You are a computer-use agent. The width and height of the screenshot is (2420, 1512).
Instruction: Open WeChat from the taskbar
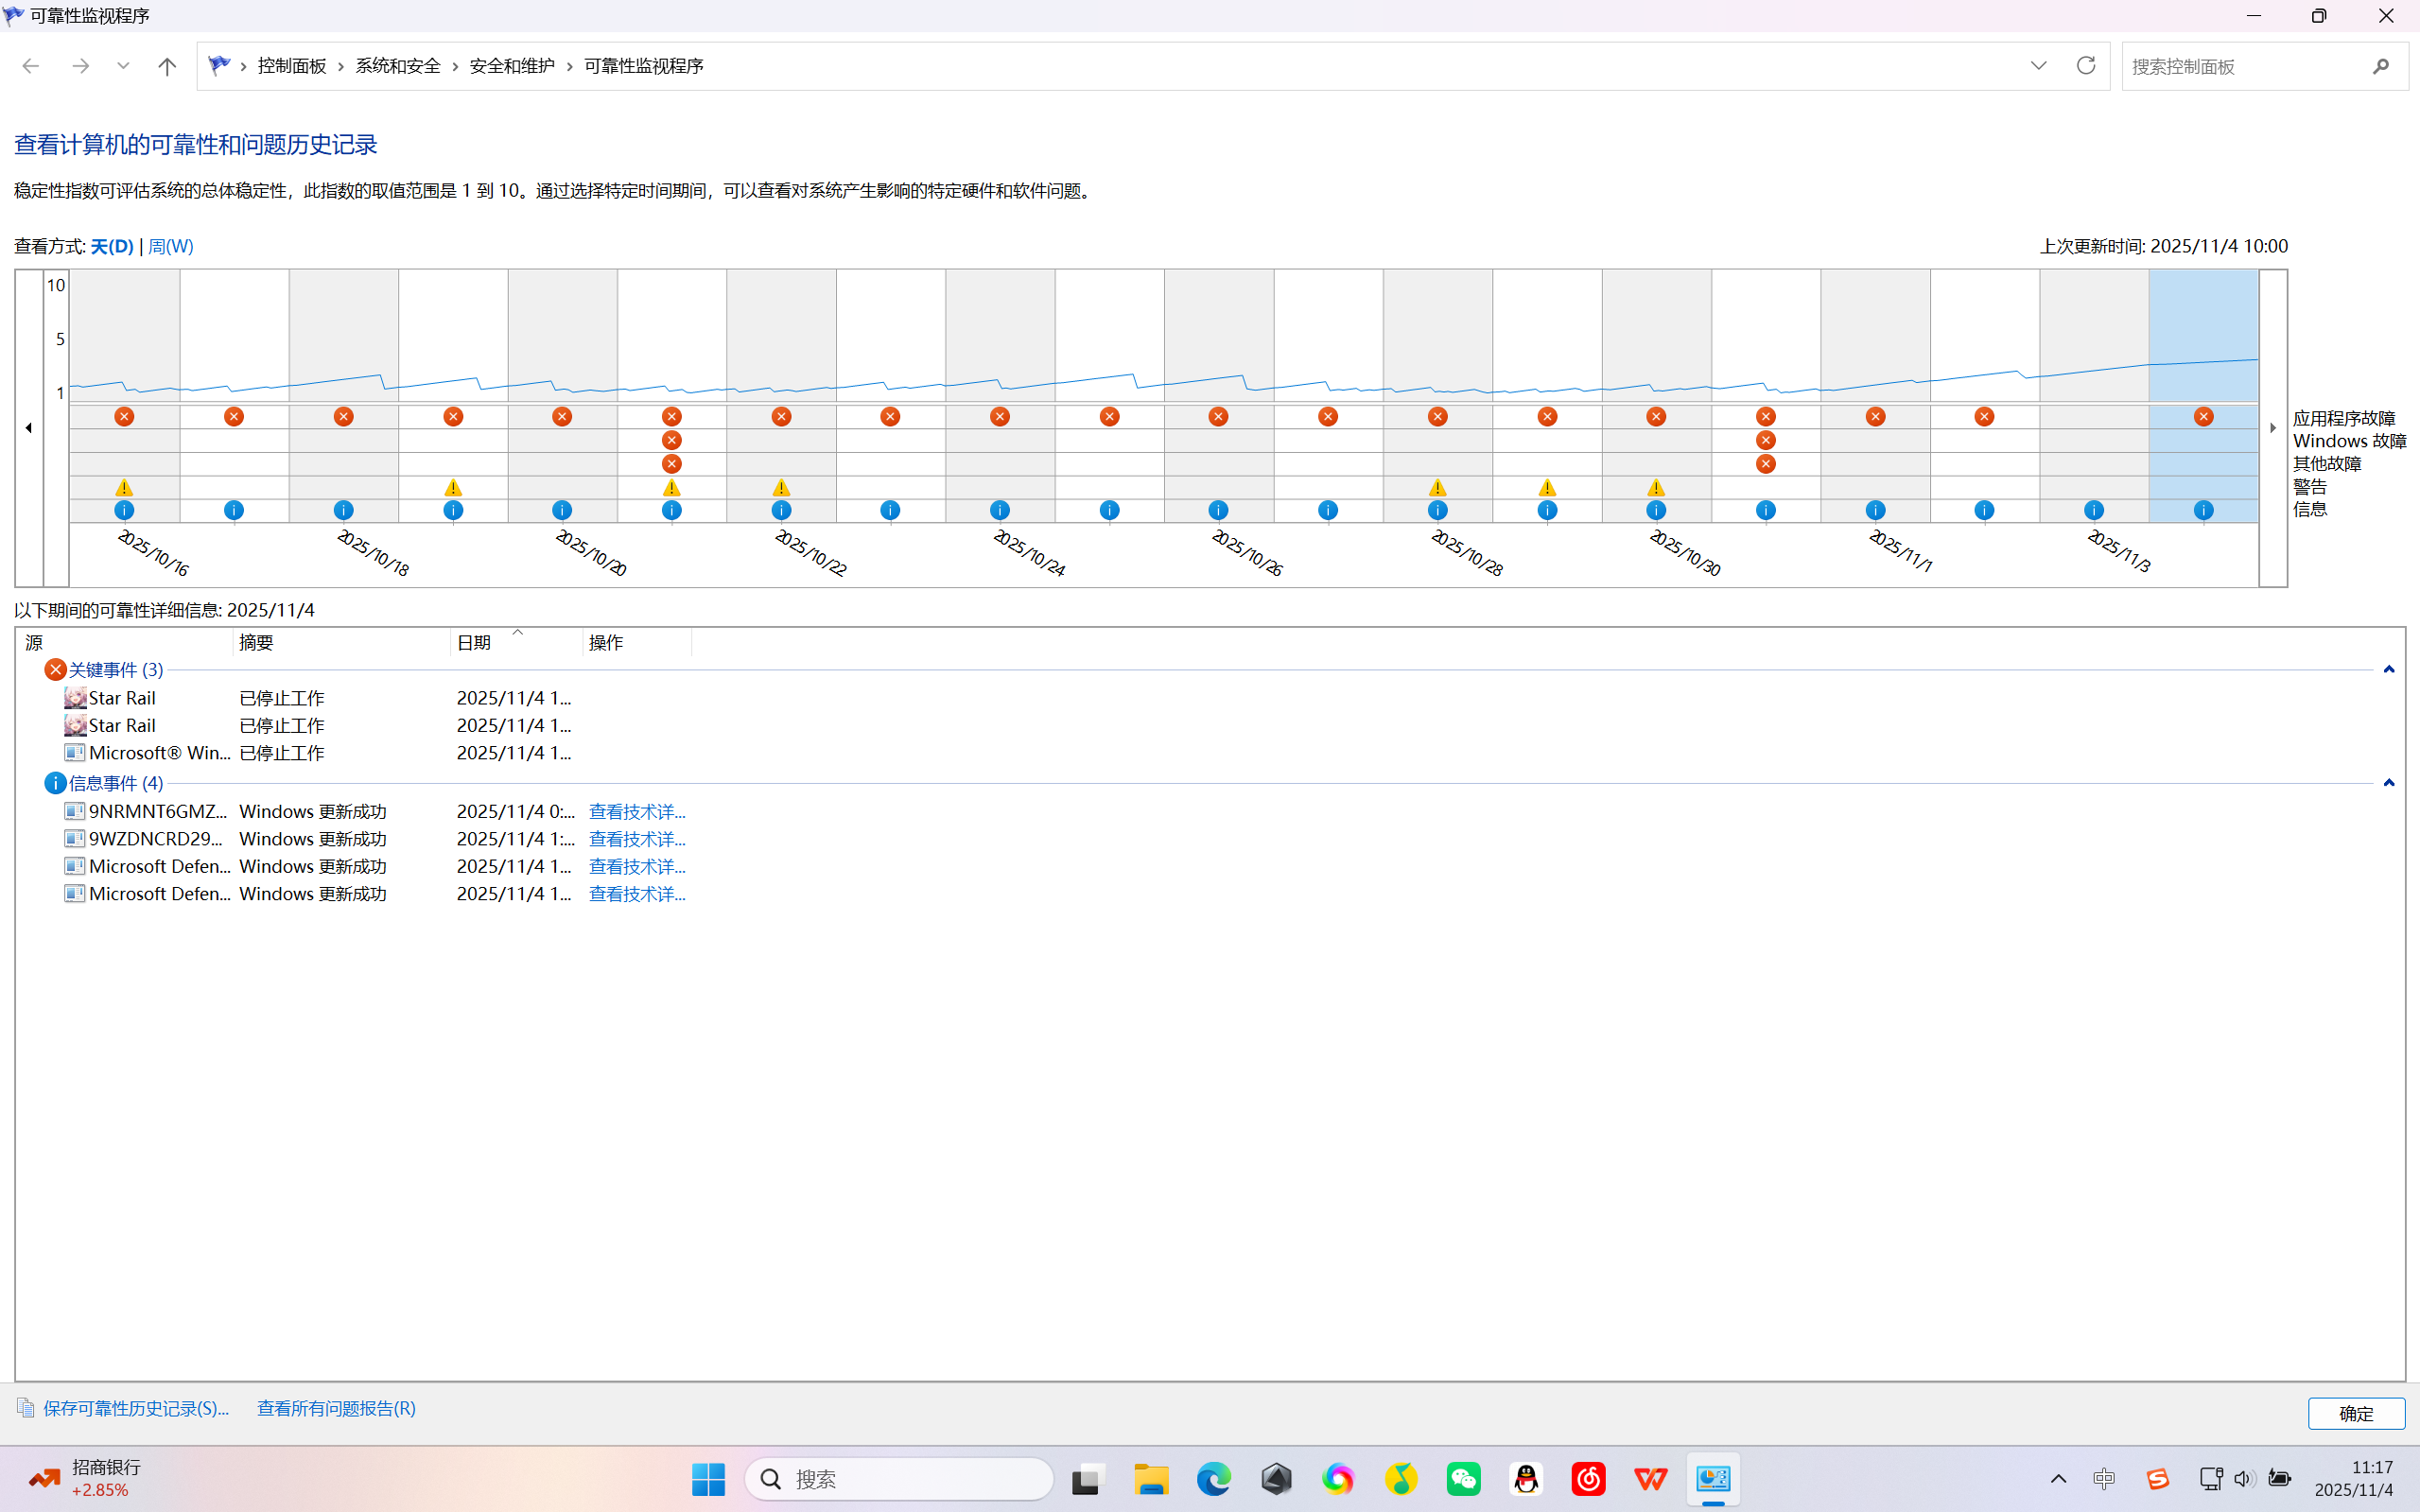tap(1463, 1478)
